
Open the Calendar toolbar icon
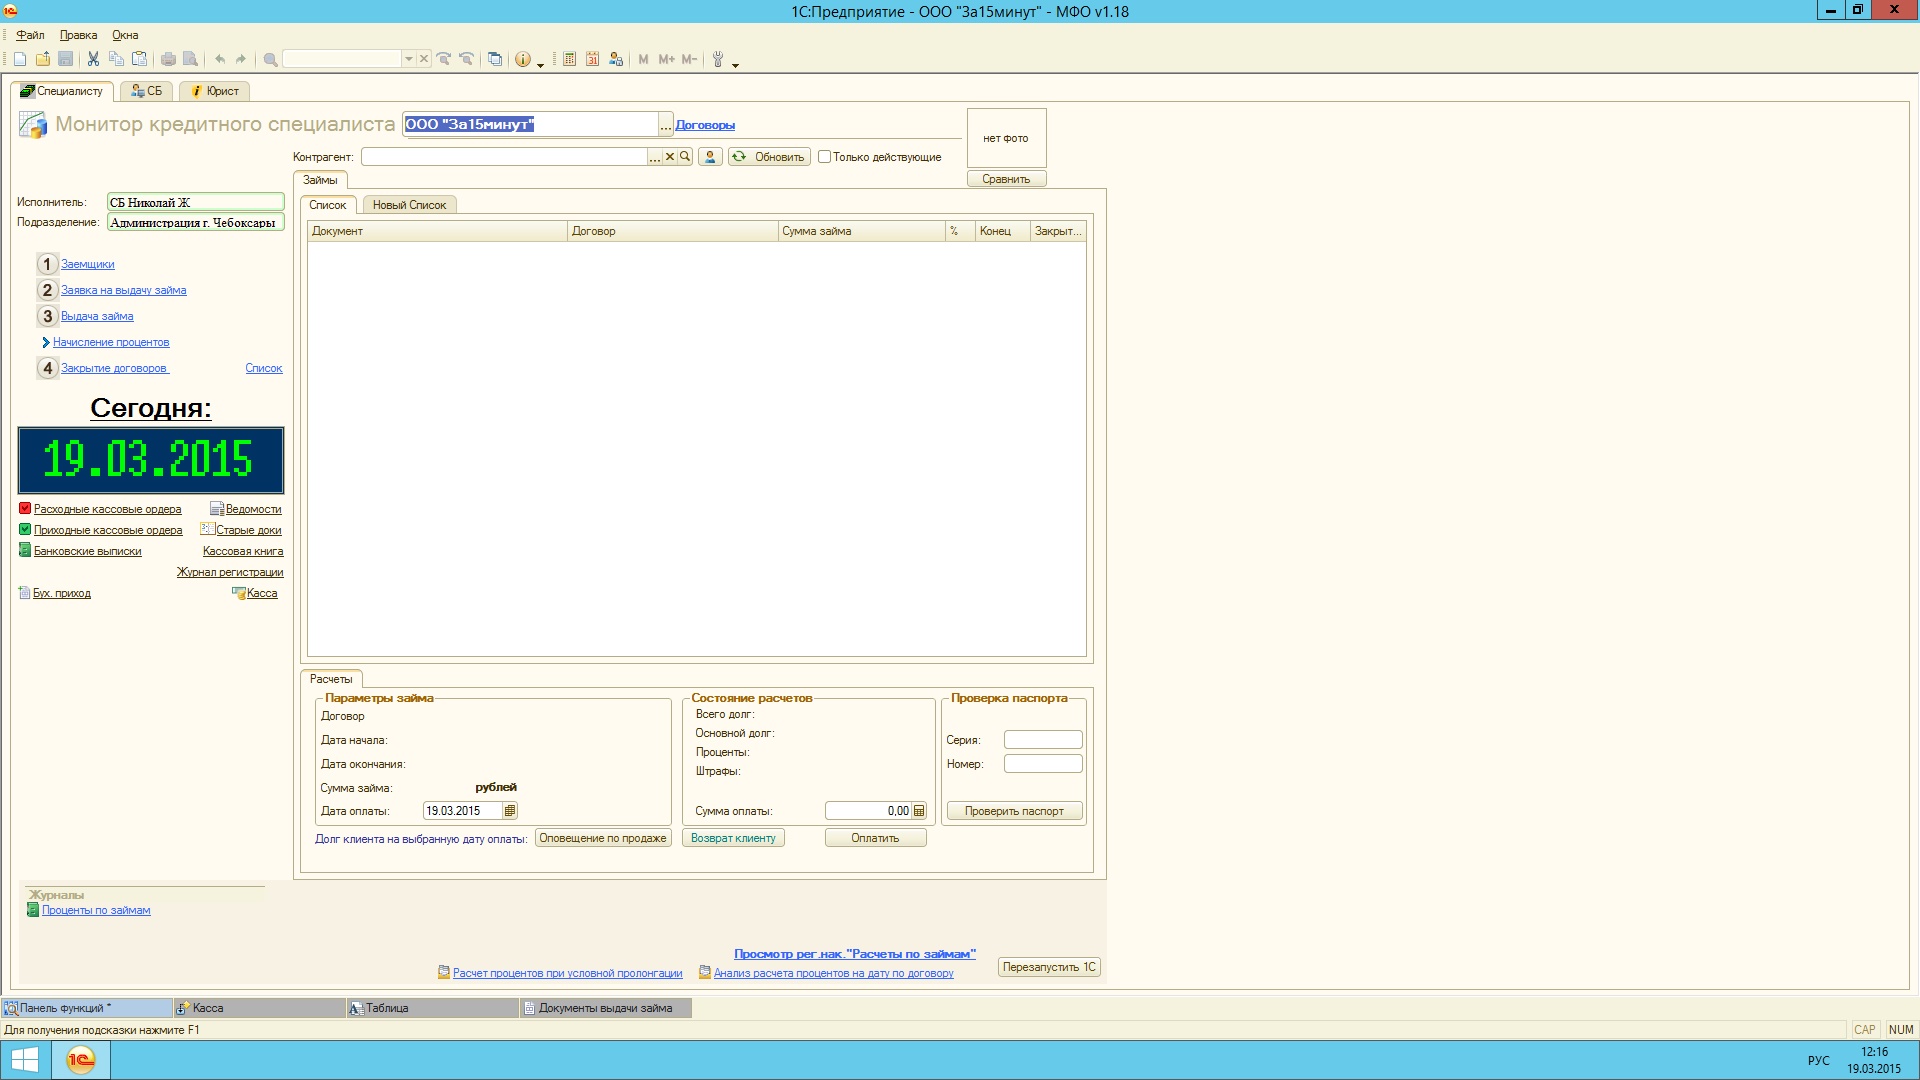pos(592,60)
